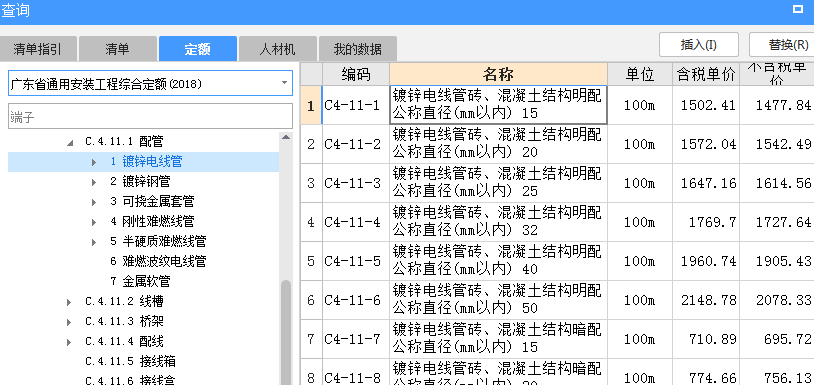Image resolution: width=814 pixels, height=385 pixels.
Task: Open the 清单 tab
Action: (x=117, y=49)
